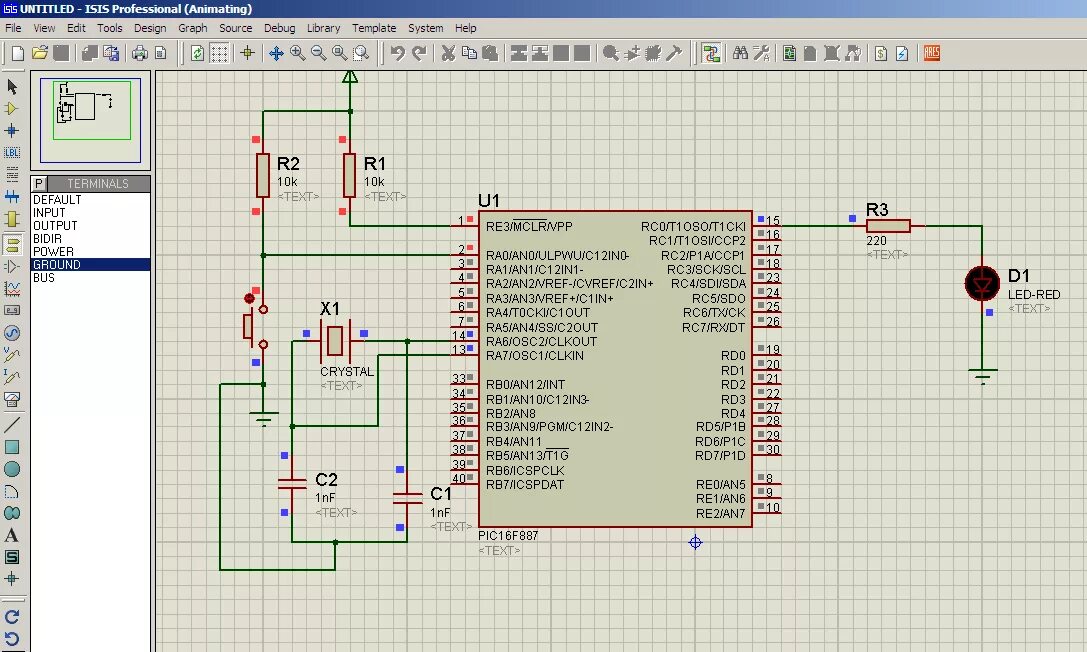Image resolution: width=1087 pixels, height=652 pixels.
Task: Click the Zoom In magnifier icon
Action: click(x=297, y=53)
